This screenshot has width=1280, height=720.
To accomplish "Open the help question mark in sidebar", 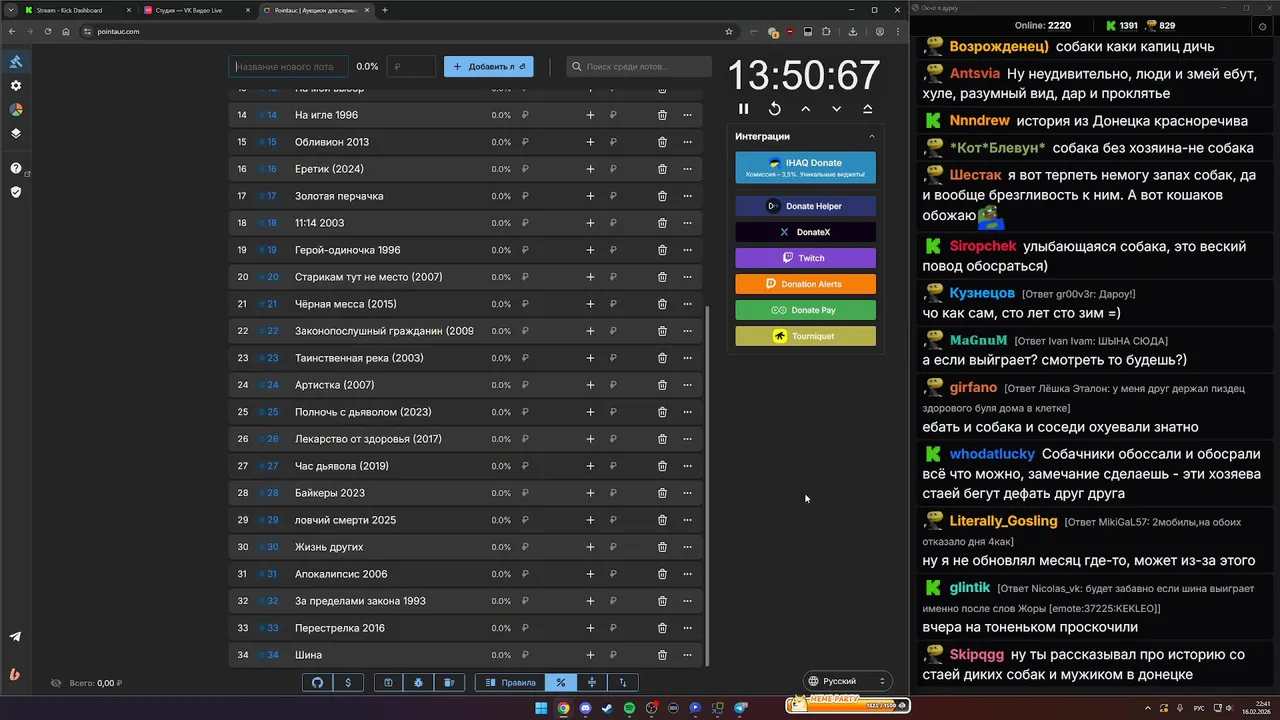I will point(16,168).
